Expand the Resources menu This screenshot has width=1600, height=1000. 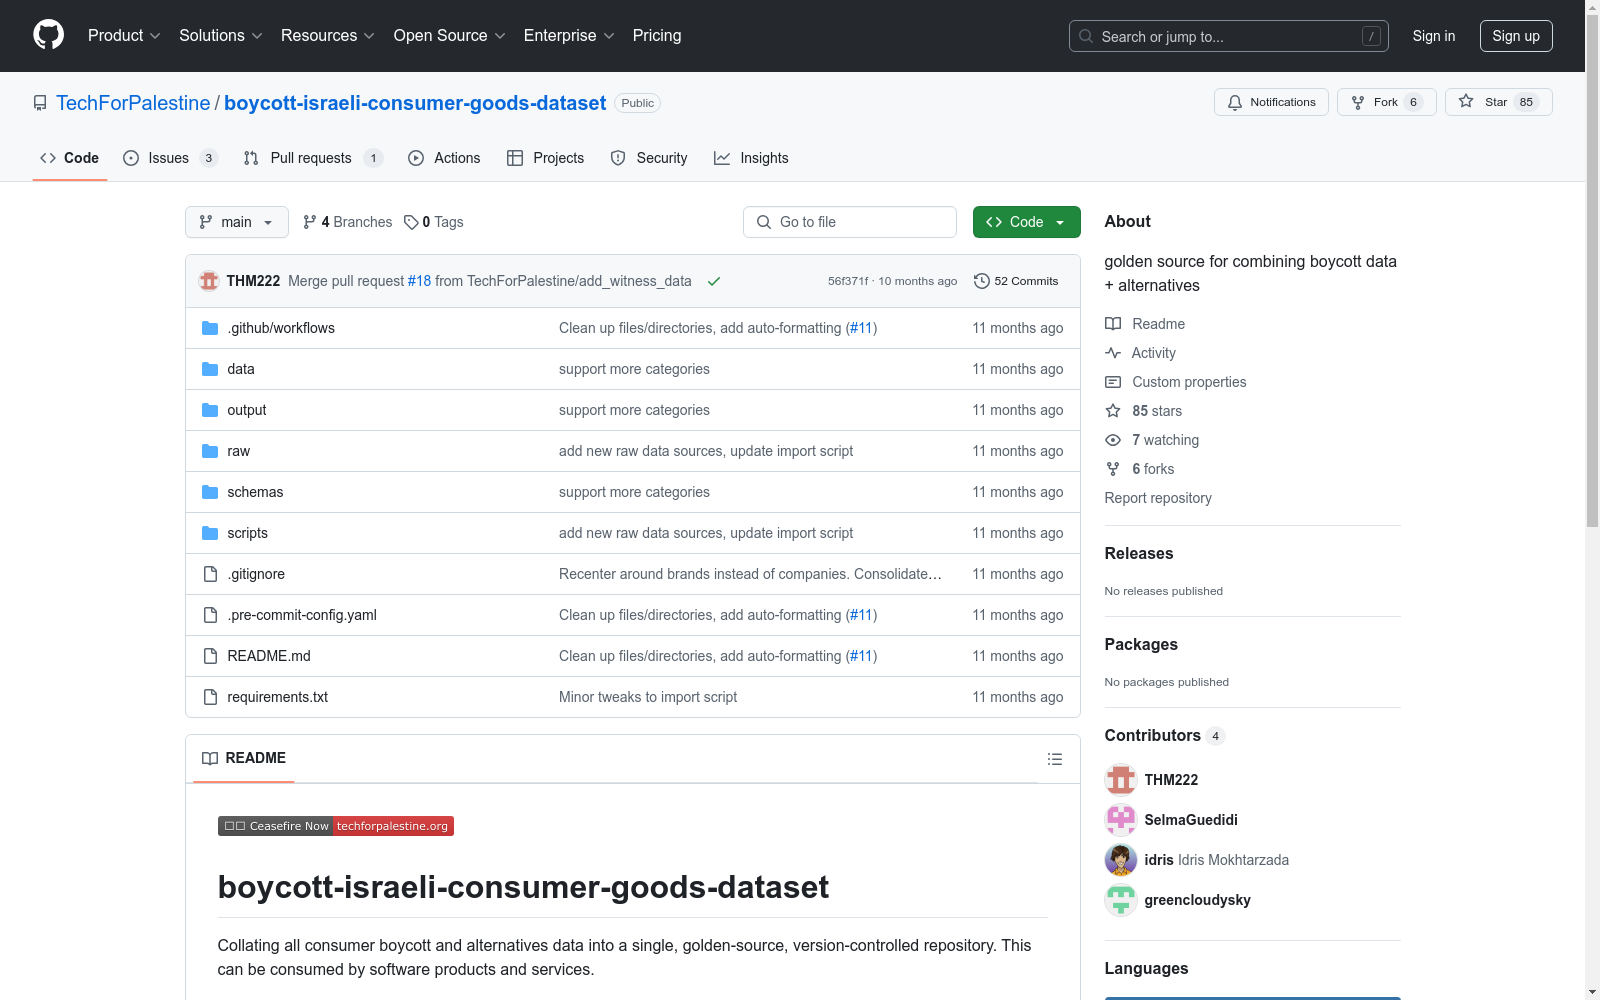328,36
